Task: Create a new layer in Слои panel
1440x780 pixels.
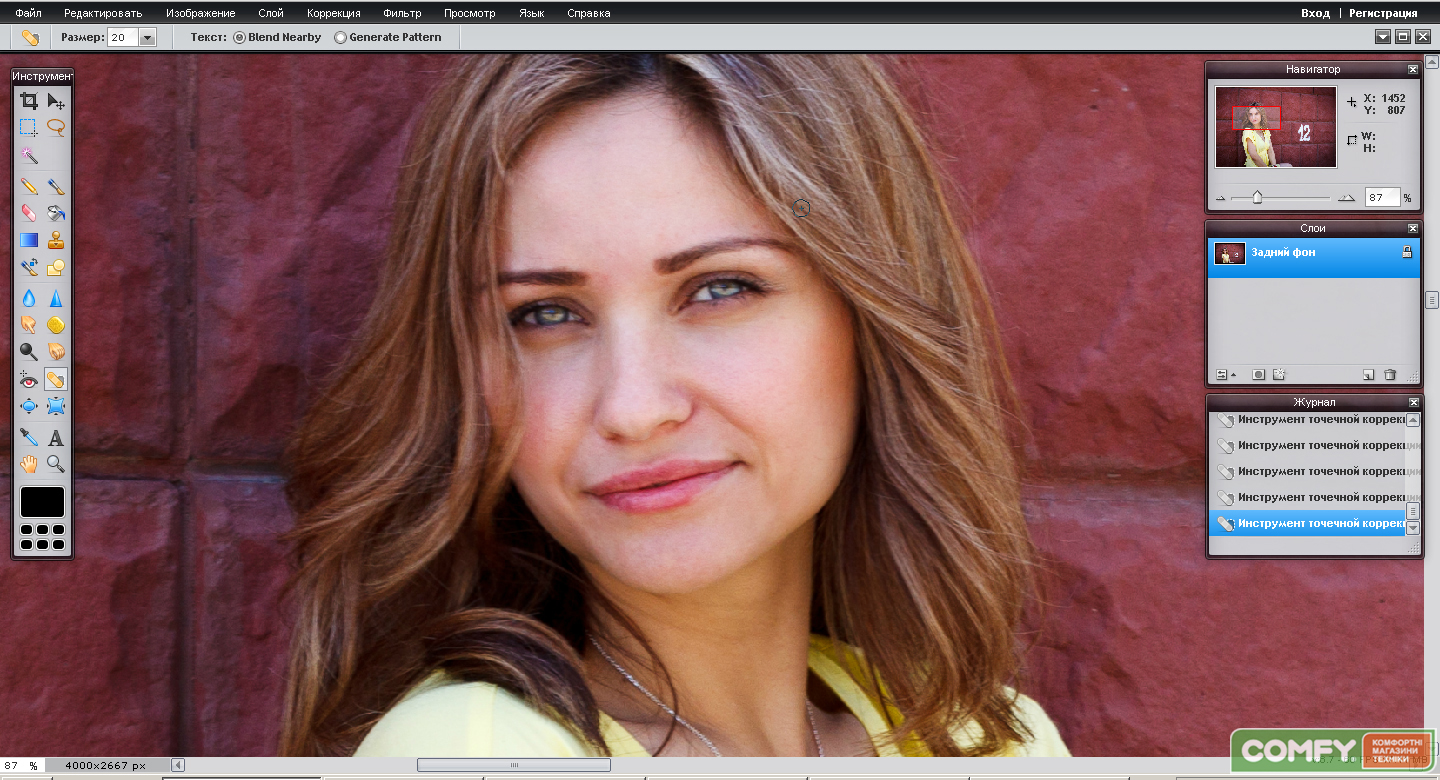Action: [x=1368, y=375]
